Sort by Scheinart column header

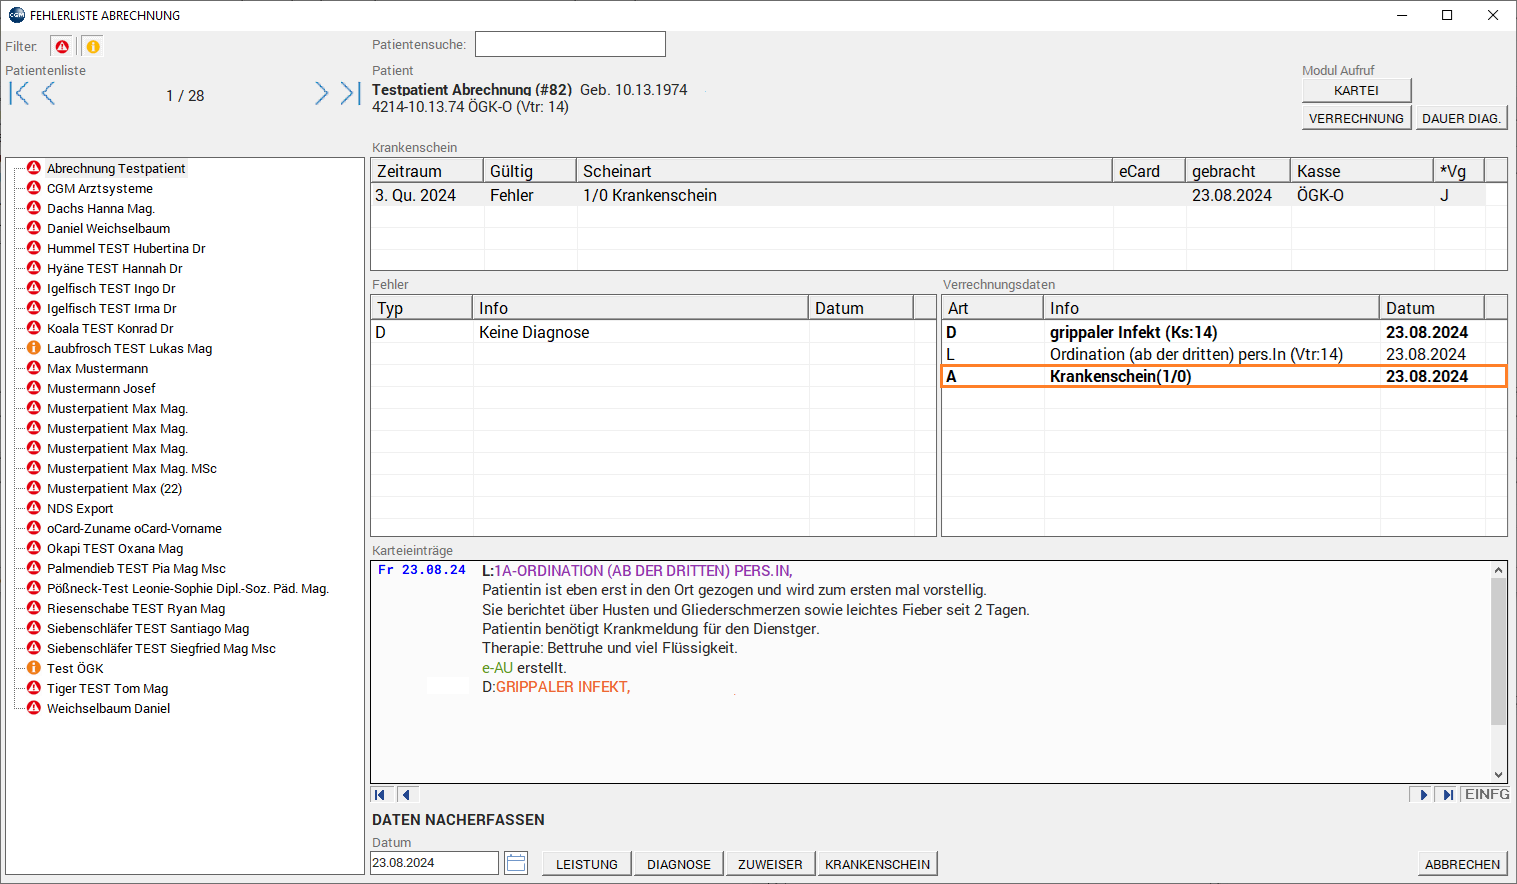click(843, 172)
